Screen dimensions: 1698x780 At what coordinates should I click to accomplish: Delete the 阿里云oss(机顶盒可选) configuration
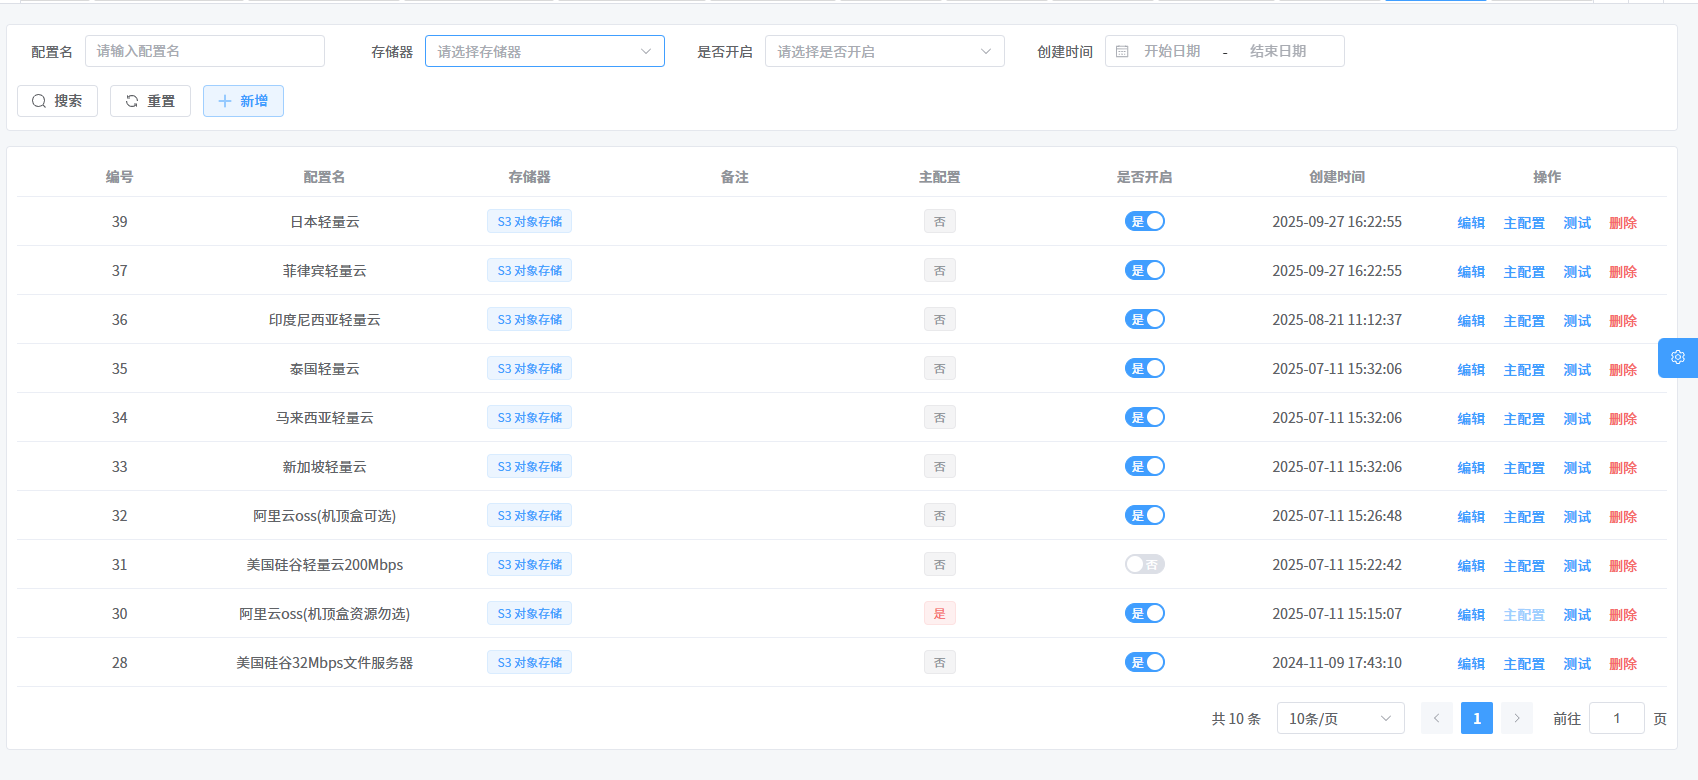click(1623, 517)
